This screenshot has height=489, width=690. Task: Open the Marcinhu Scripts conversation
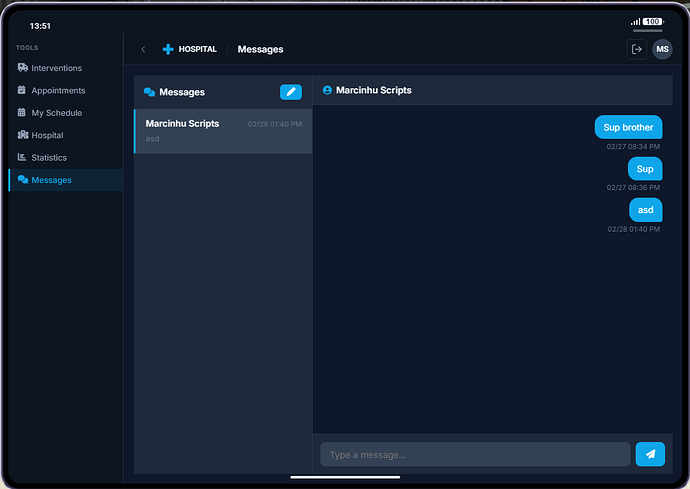click(223, 131)
